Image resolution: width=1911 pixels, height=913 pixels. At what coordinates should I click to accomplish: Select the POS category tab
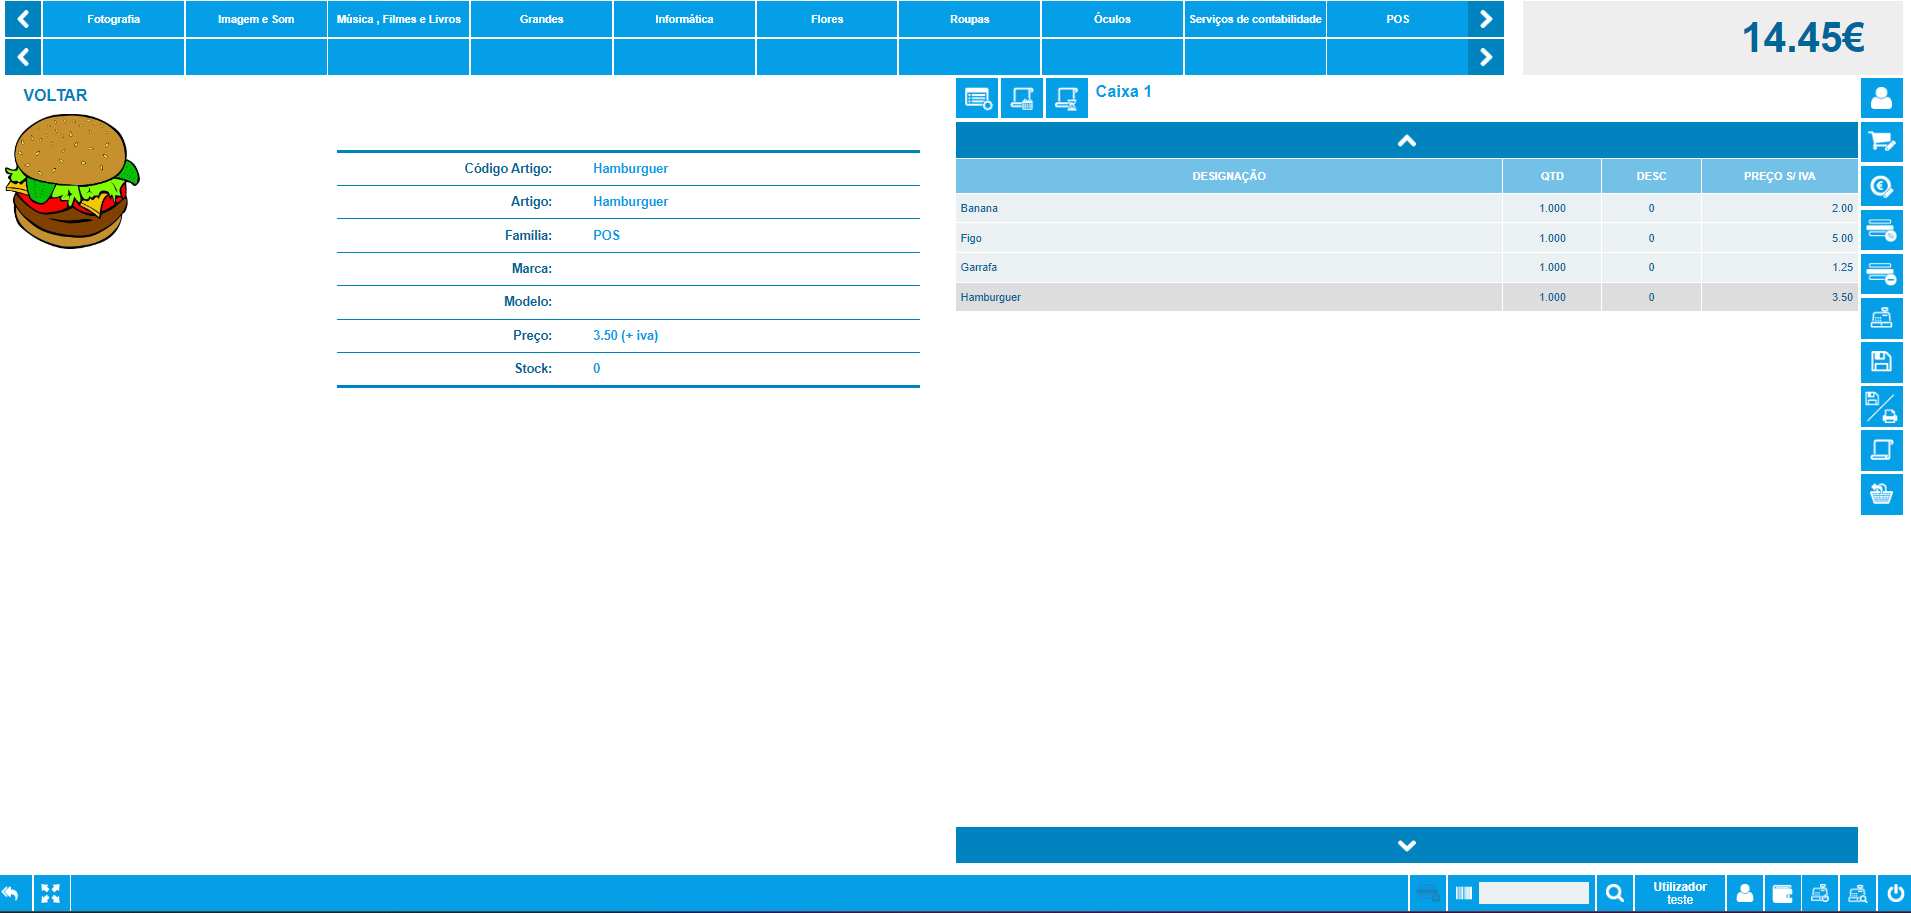coord(1398,19)
